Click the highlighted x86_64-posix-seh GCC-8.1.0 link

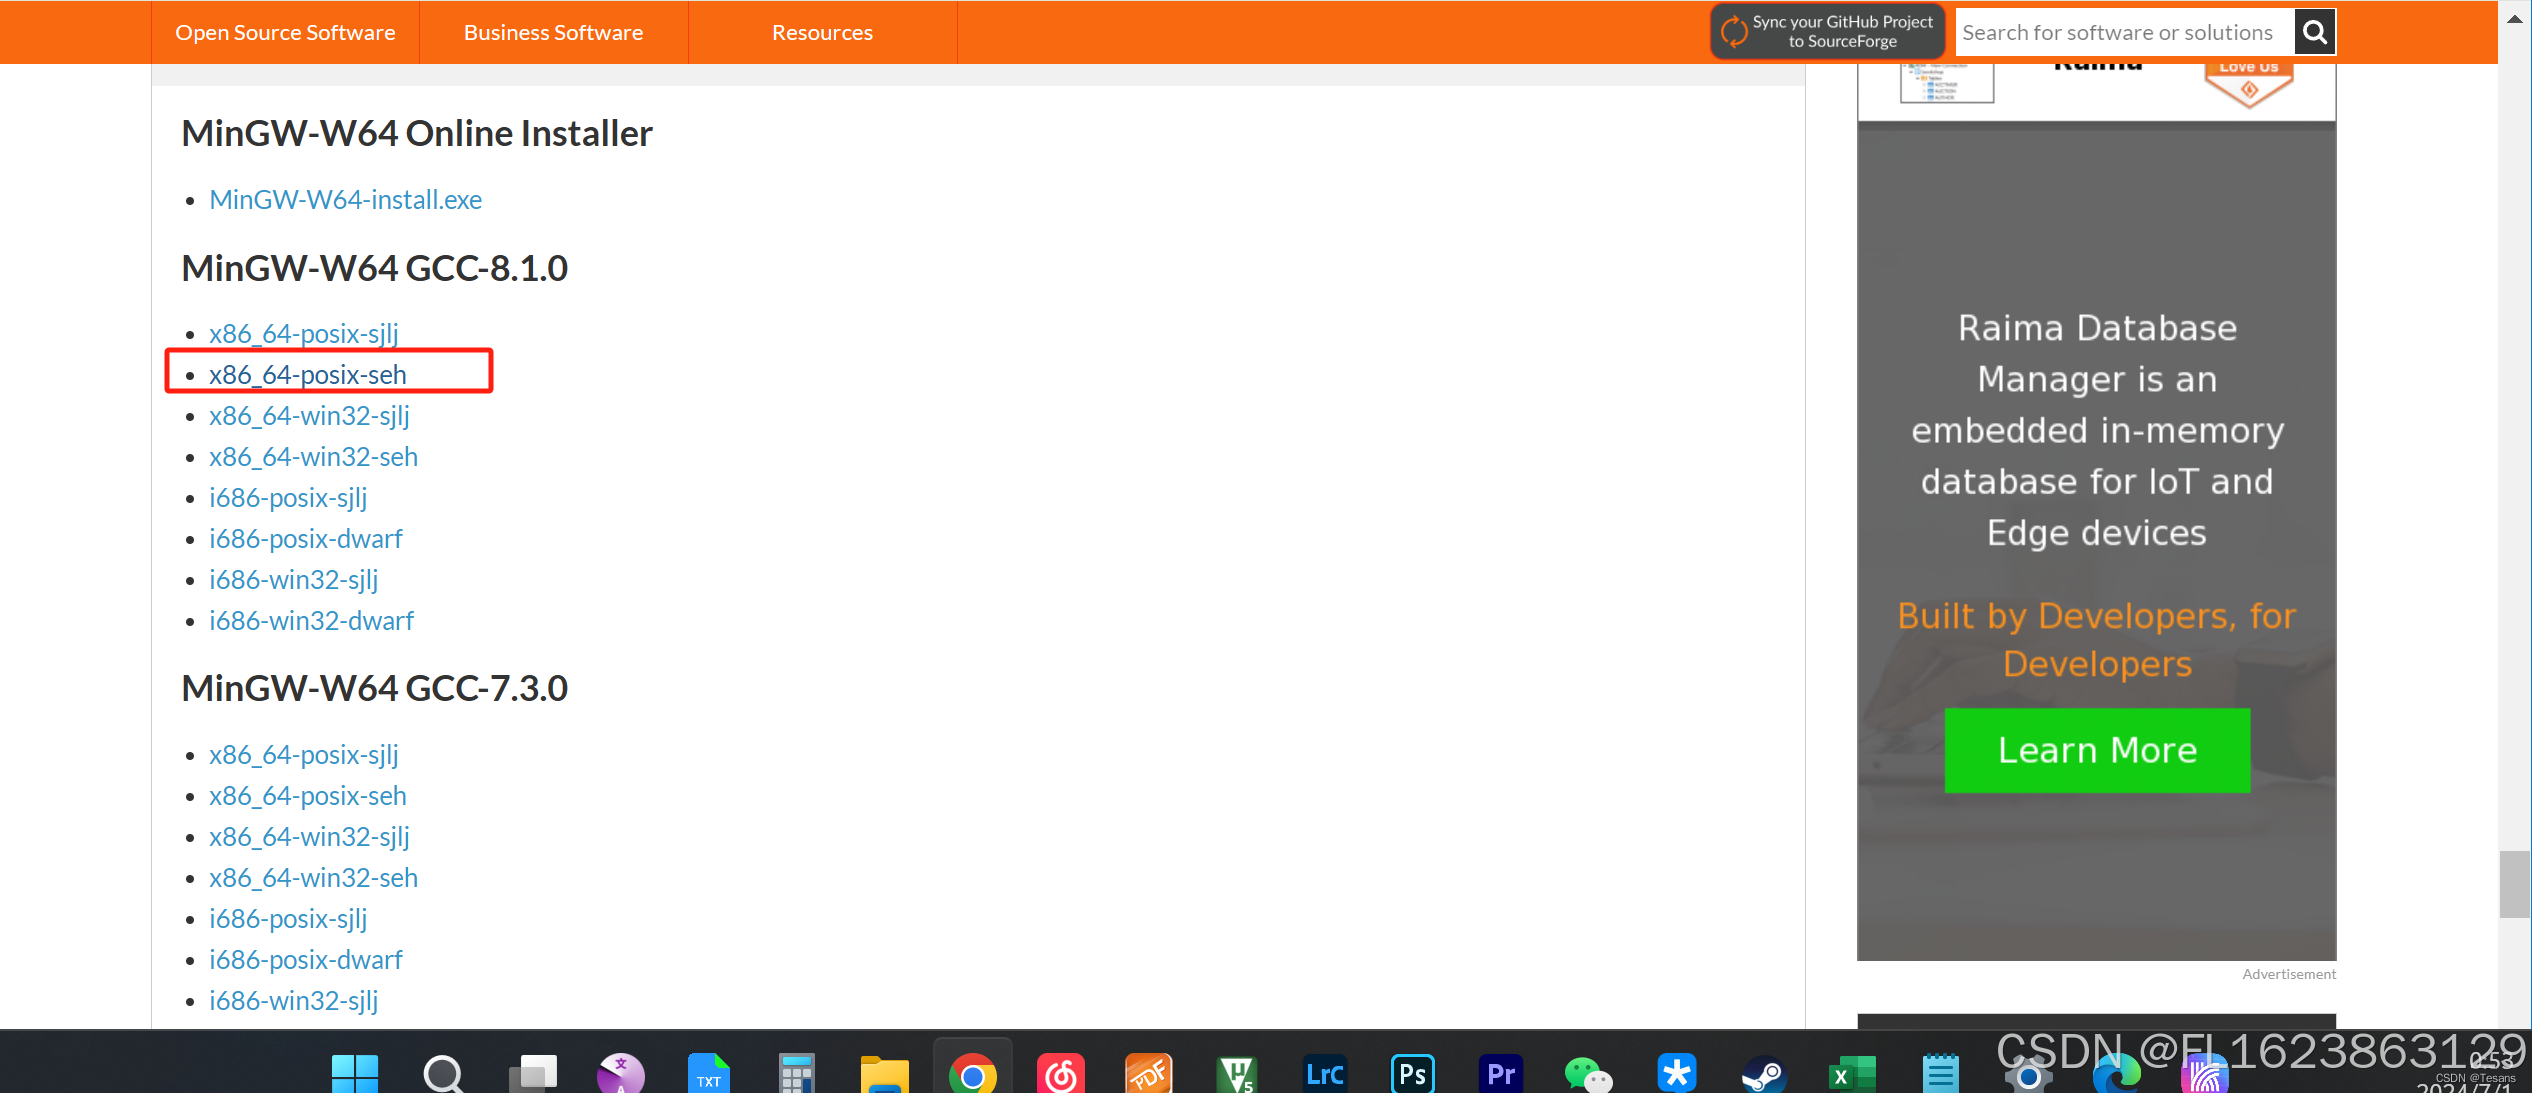[x=307, y=375]
